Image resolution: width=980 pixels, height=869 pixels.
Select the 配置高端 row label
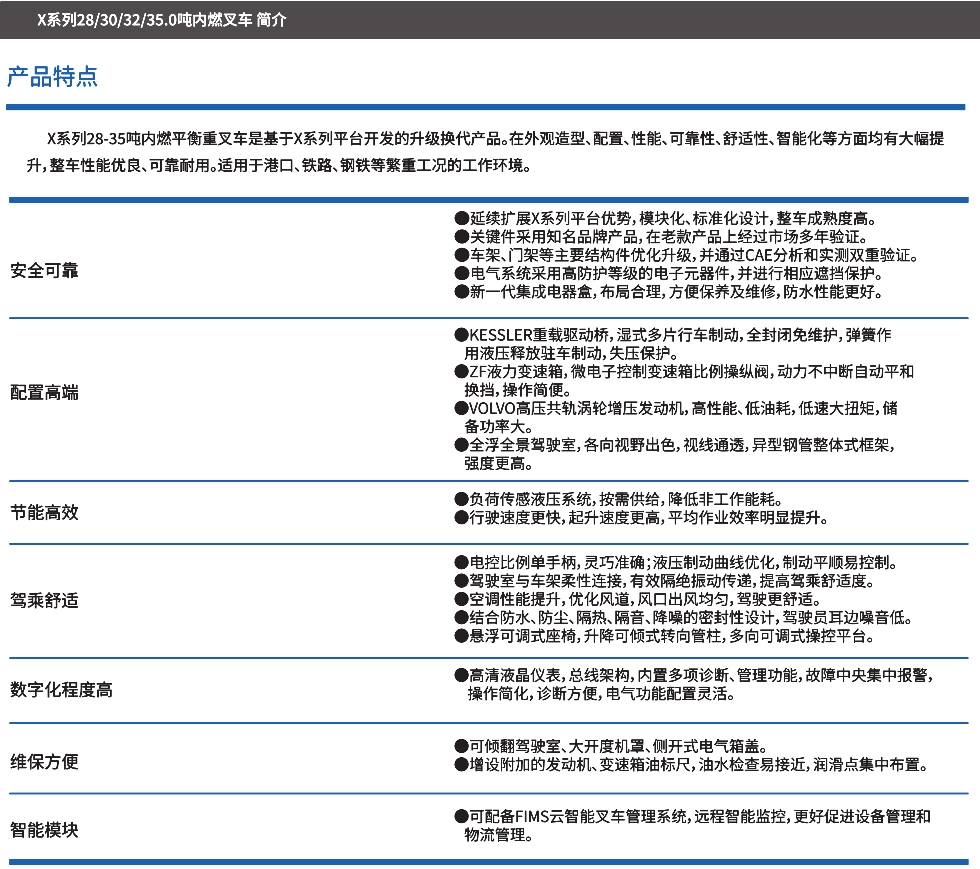44,392
